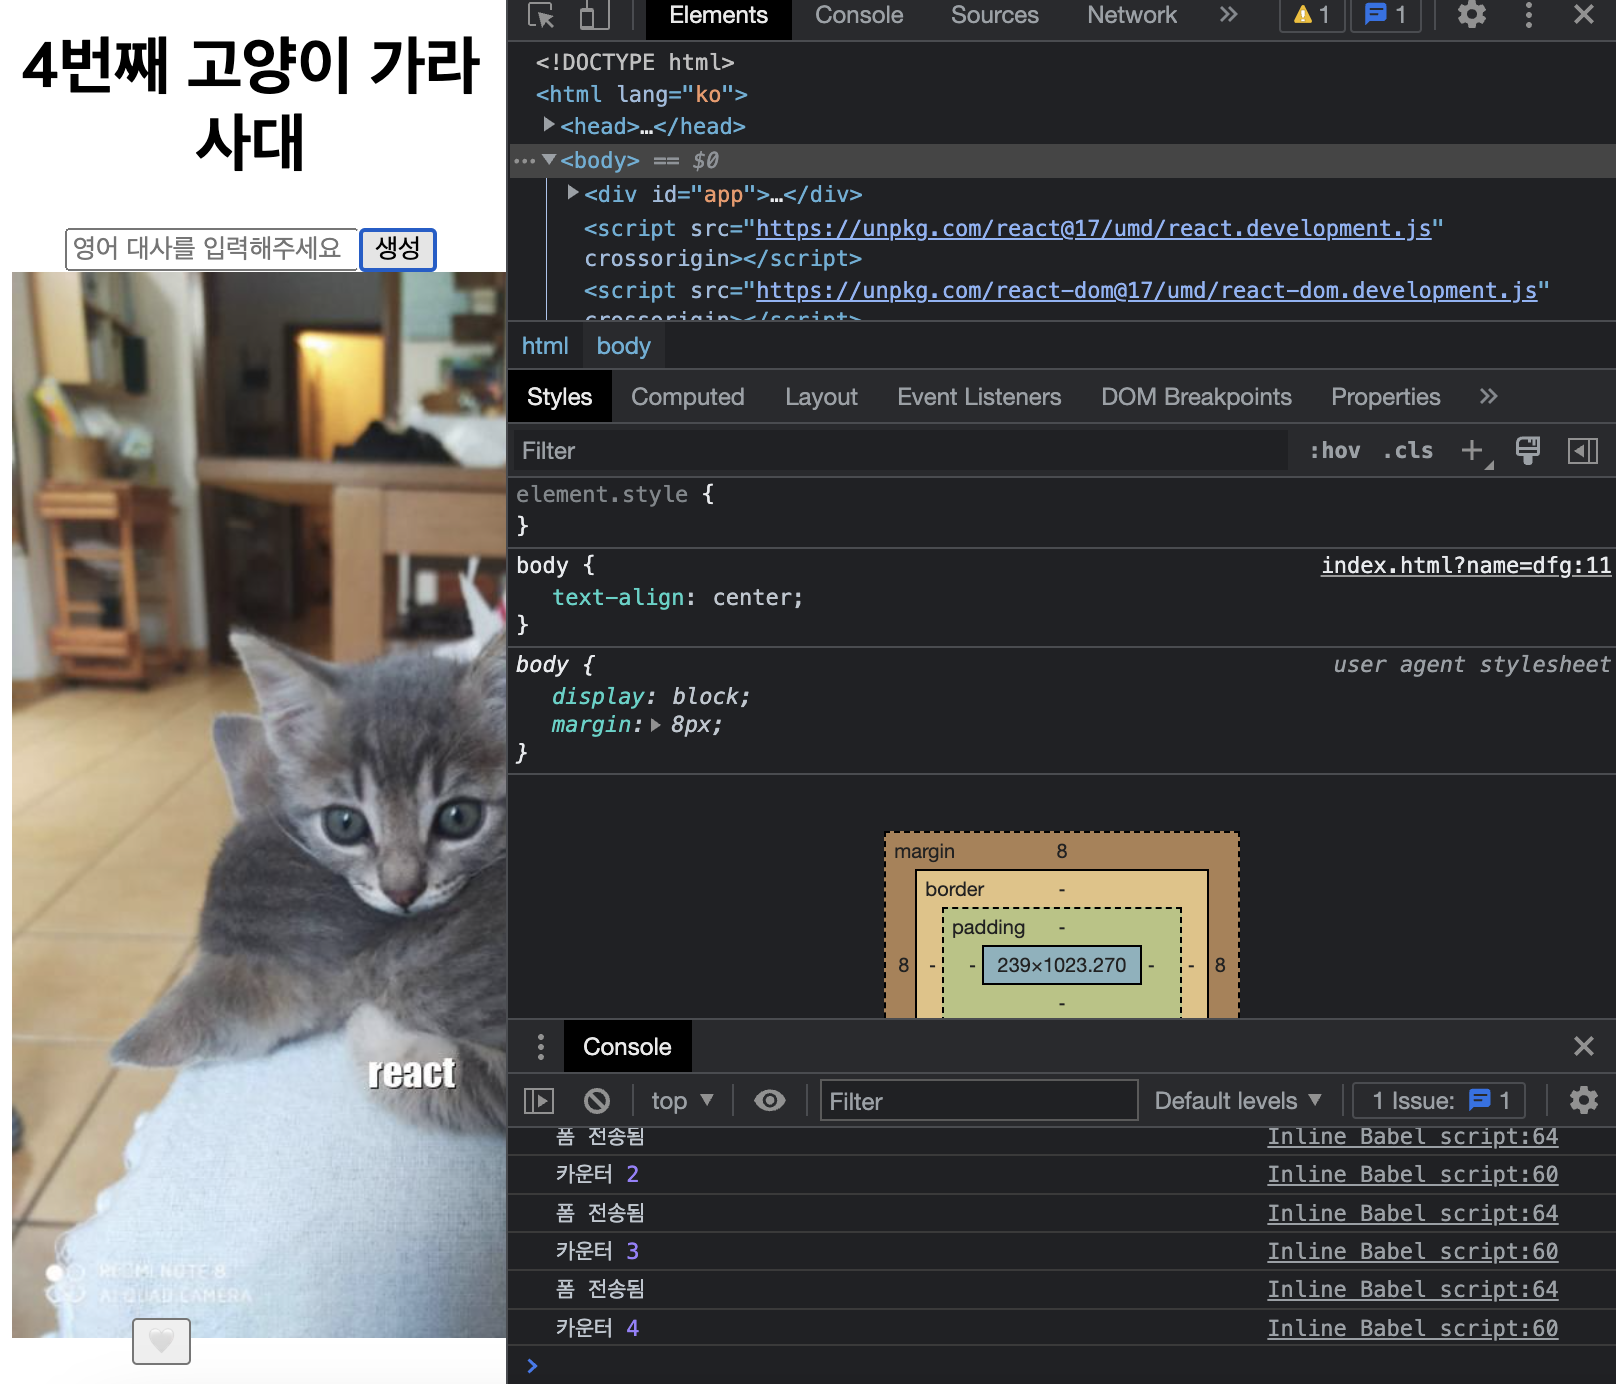Screen dimensions: 1616x1384
Task: Open the Event Listeners pane tab
Action: 979,397
